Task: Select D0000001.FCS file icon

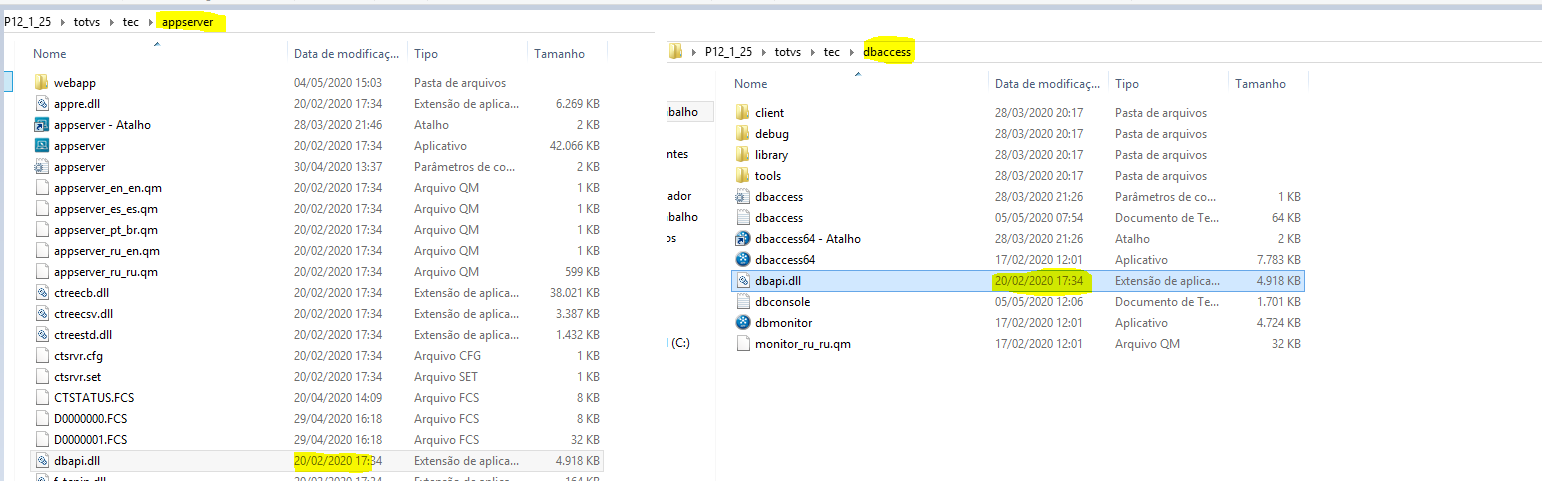Action: coord(42,440)
